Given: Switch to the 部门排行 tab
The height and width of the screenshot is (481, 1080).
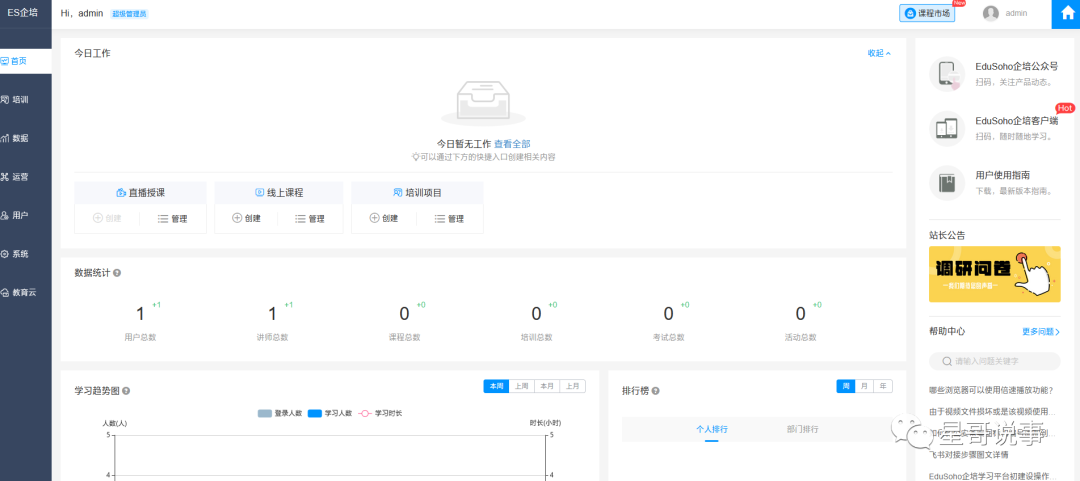Looking at the screenshot, I should (x=802, y=429).
